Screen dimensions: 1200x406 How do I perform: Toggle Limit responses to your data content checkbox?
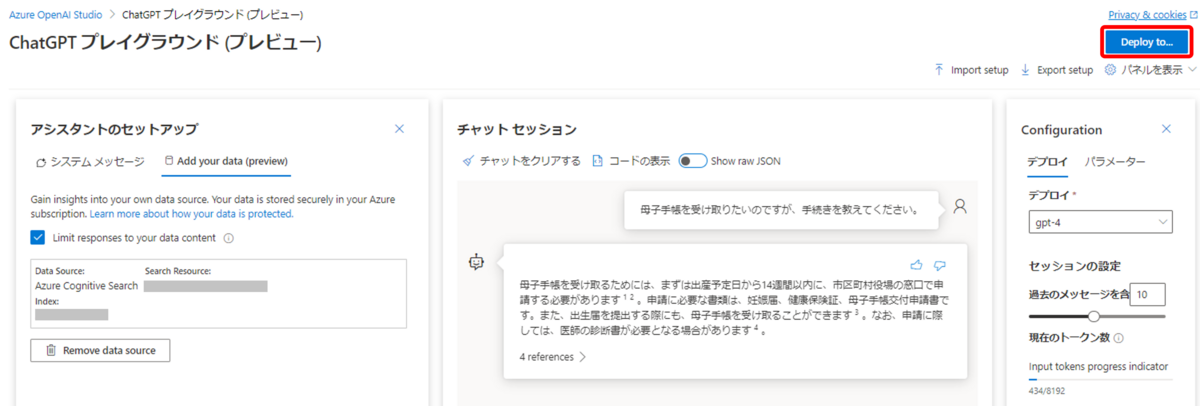pyautogui.click(x=38, y=238)
